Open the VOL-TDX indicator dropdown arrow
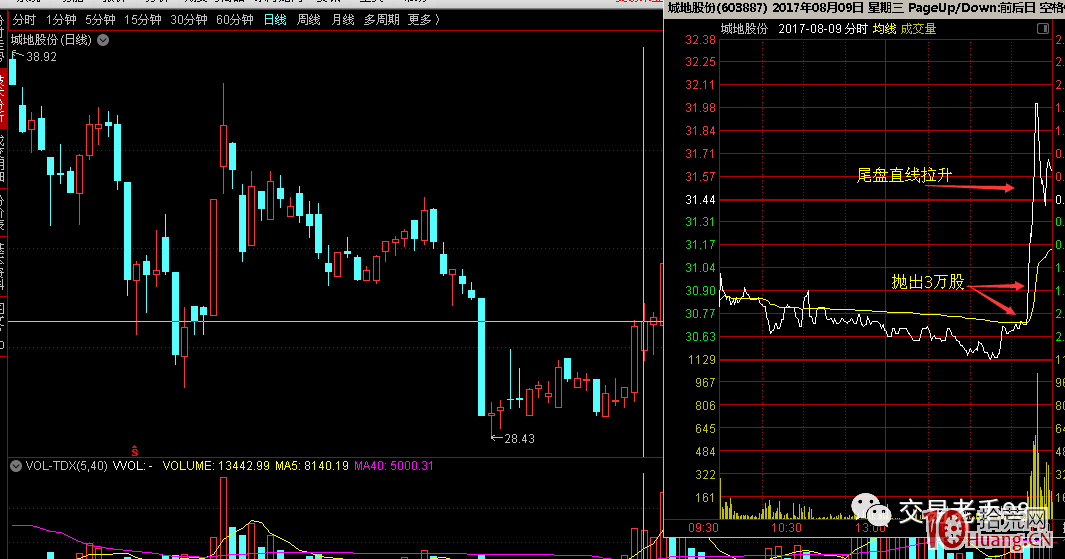This screenshot has height=559, width=1065. point(16,466)
